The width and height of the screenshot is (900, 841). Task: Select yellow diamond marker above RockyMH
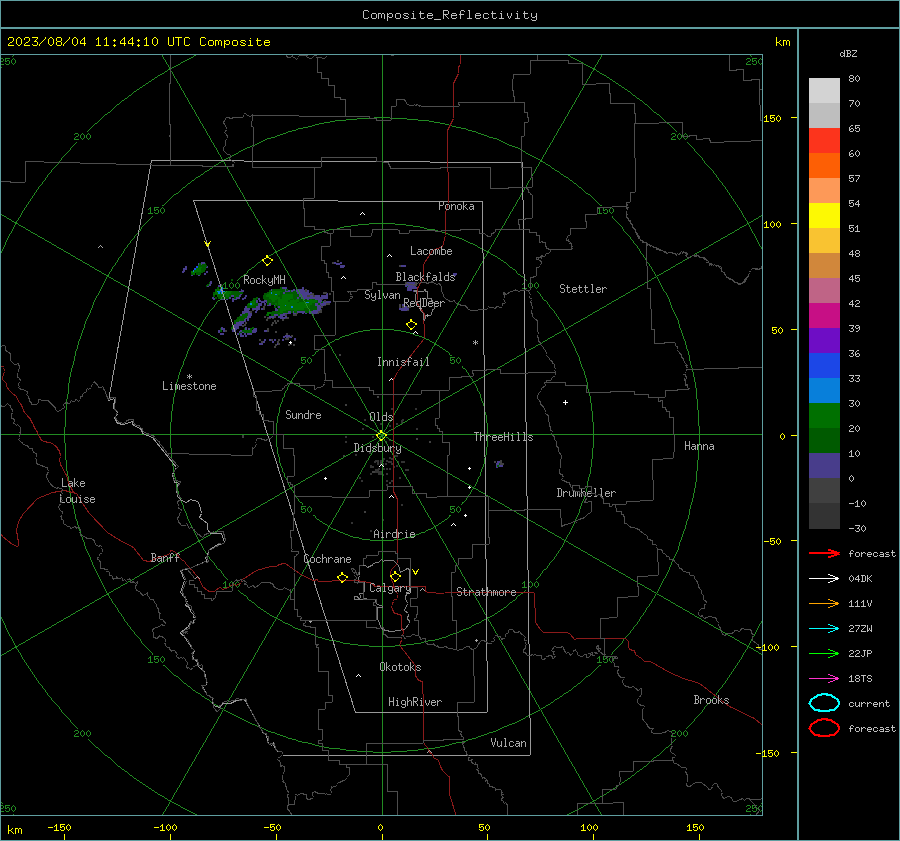(267, 261)
